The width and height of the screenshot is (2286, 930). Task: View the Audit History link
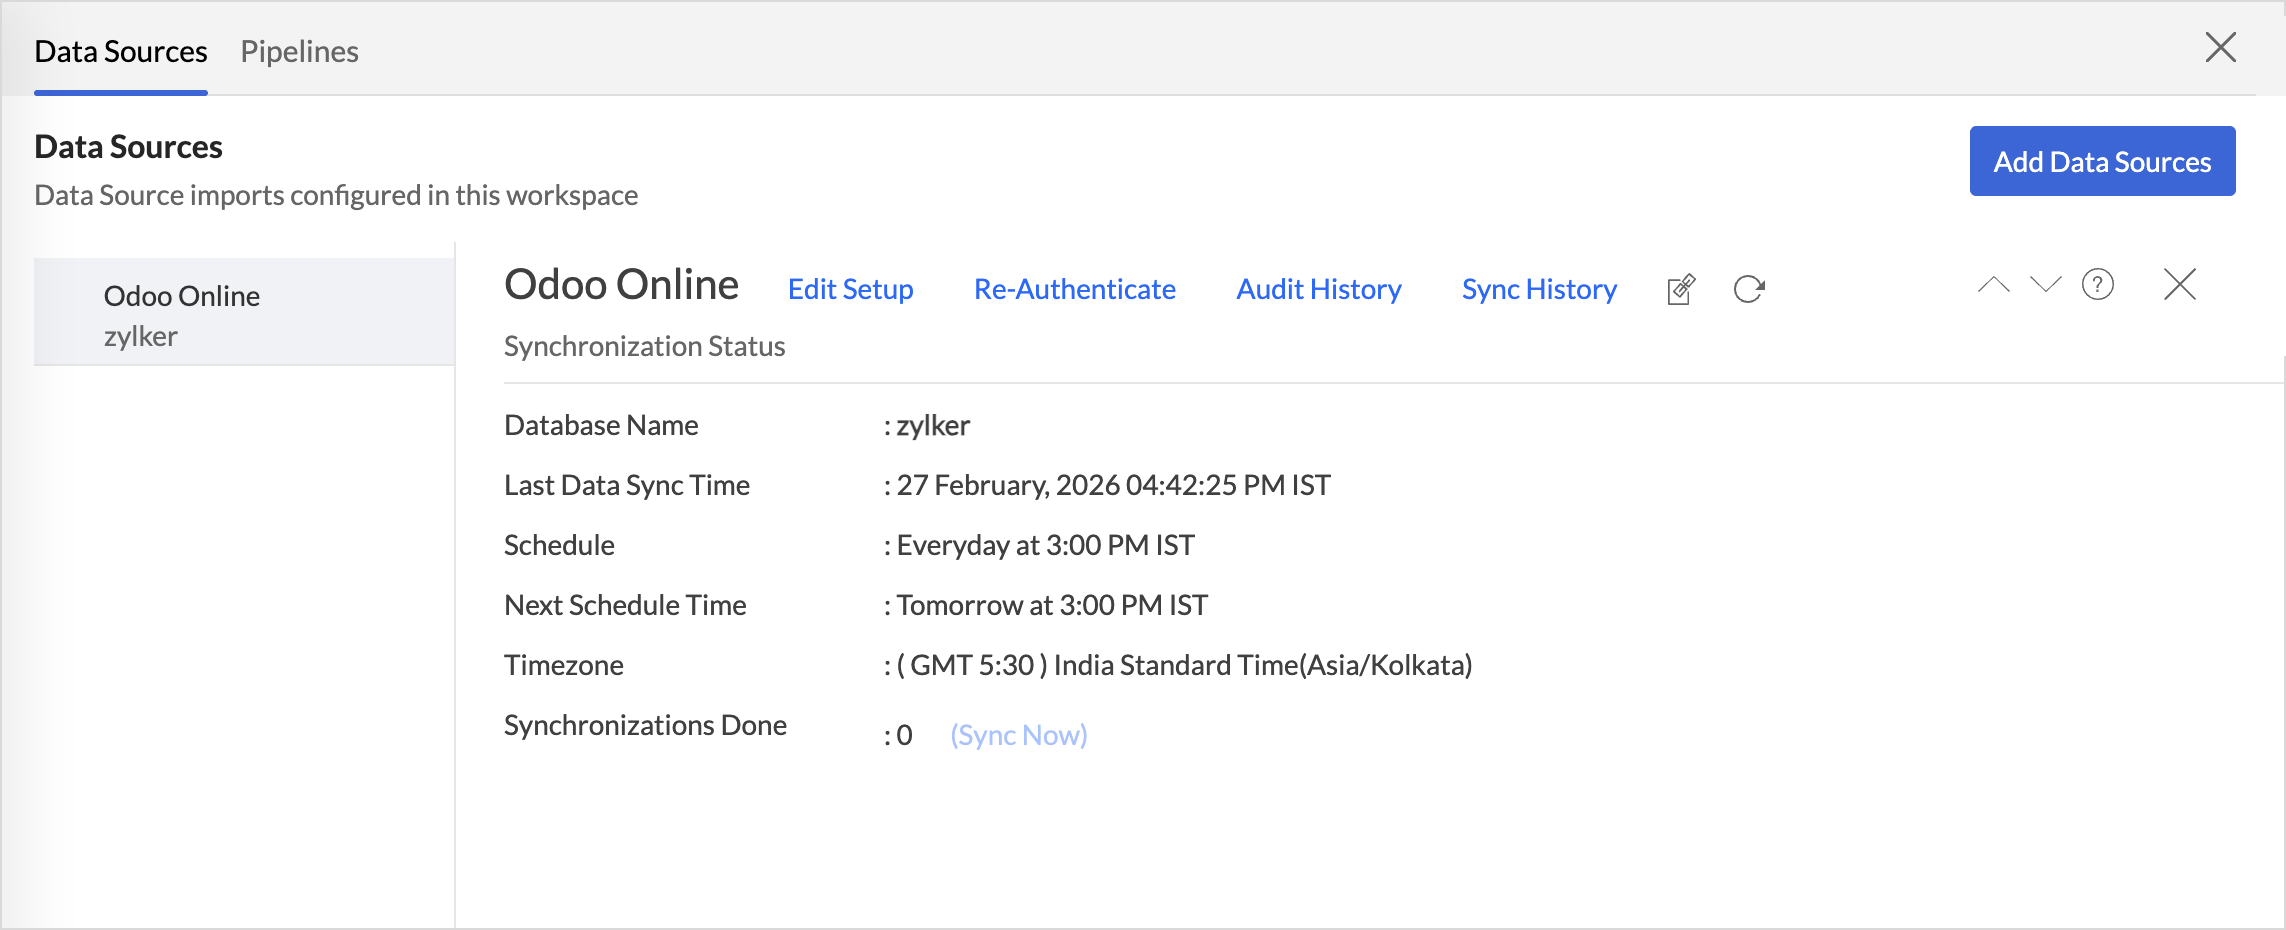pyautogui.click(x=1318, y=289)
